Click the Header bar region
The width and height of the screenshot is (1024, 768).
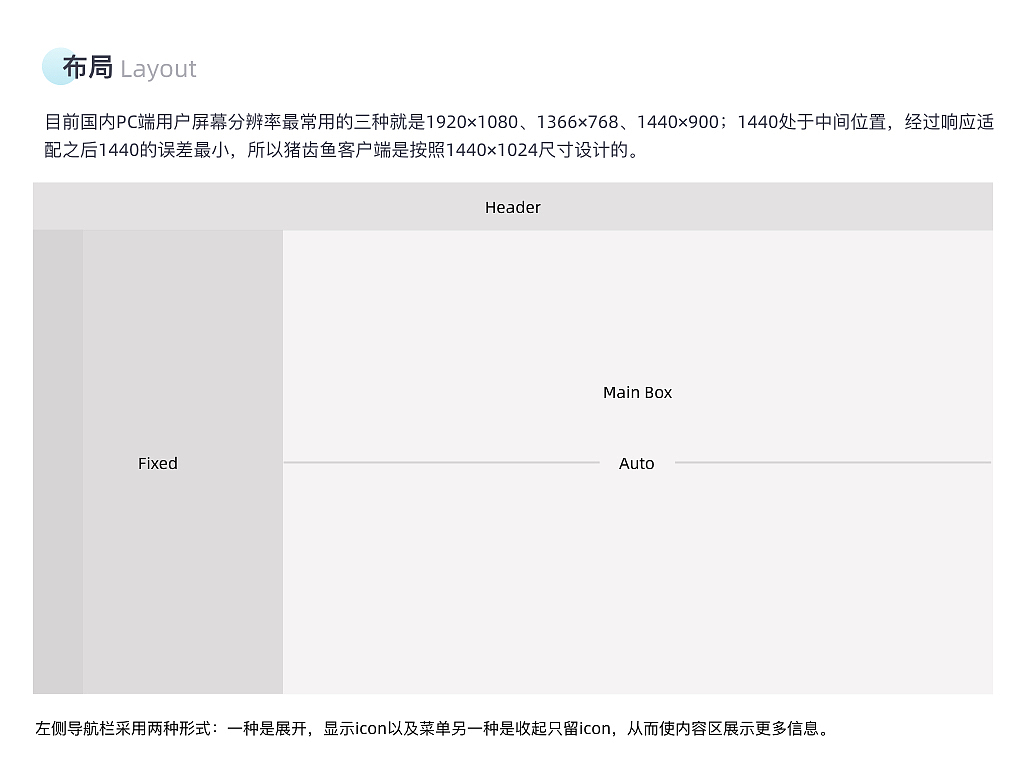pyautogui.click(x=512, y=207)
